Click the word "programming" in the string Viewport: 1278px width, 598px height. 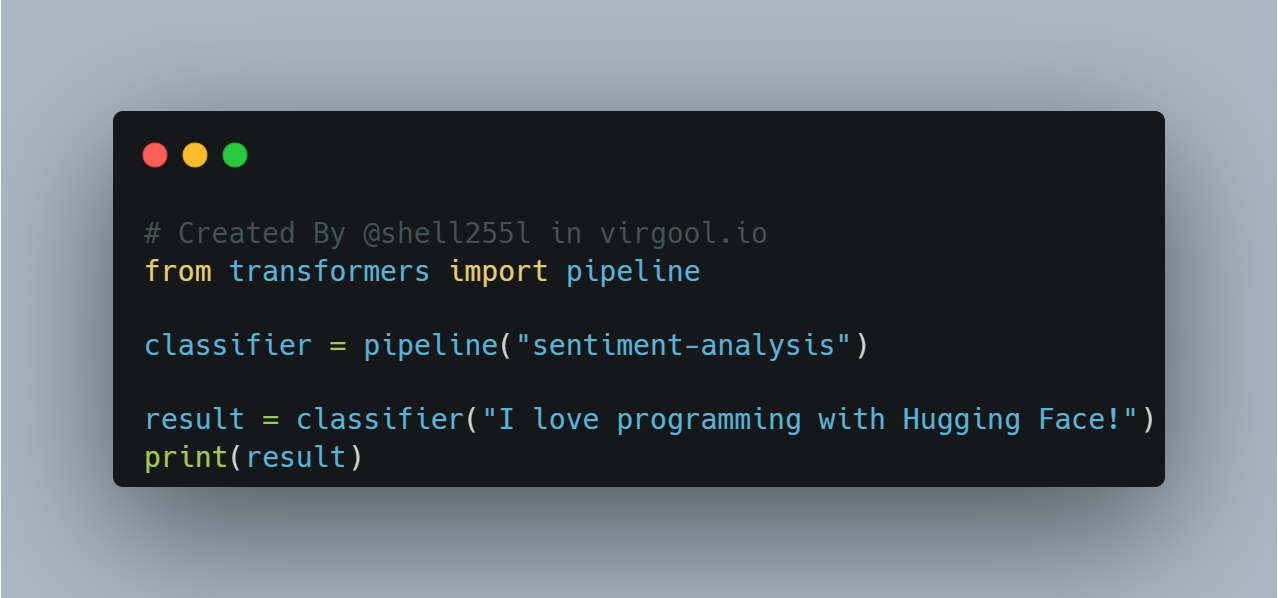tap(709, 420)
